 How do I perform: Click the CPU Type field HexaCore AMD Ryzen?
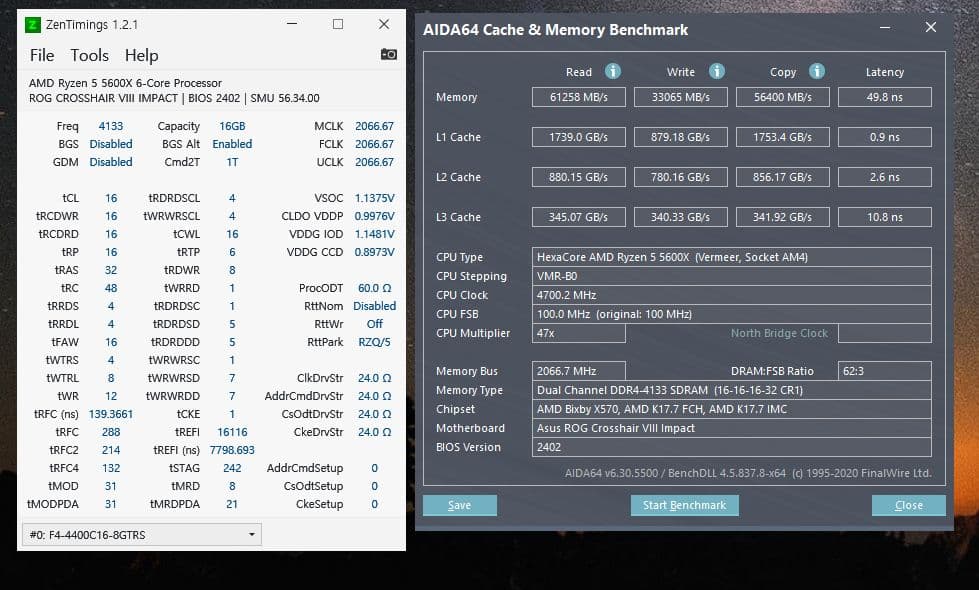coord(732,257)
